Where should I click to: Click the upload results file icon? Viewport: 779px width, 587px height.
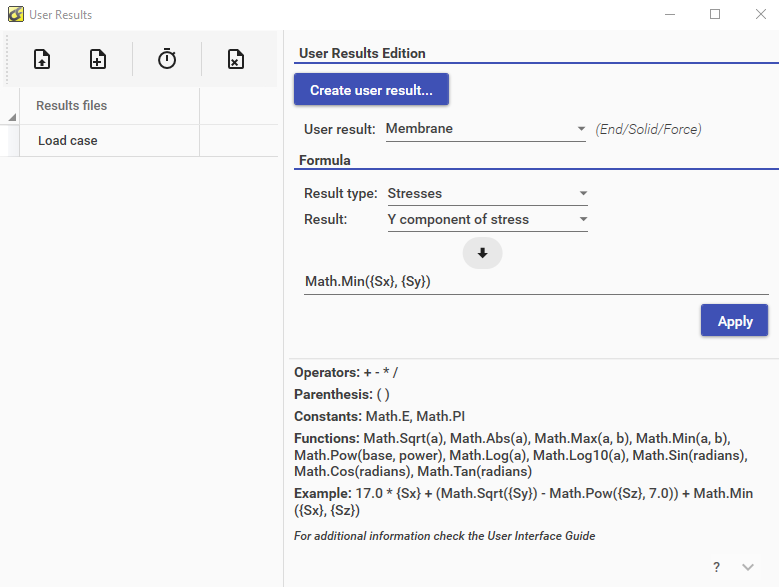(x=42, y=60)
